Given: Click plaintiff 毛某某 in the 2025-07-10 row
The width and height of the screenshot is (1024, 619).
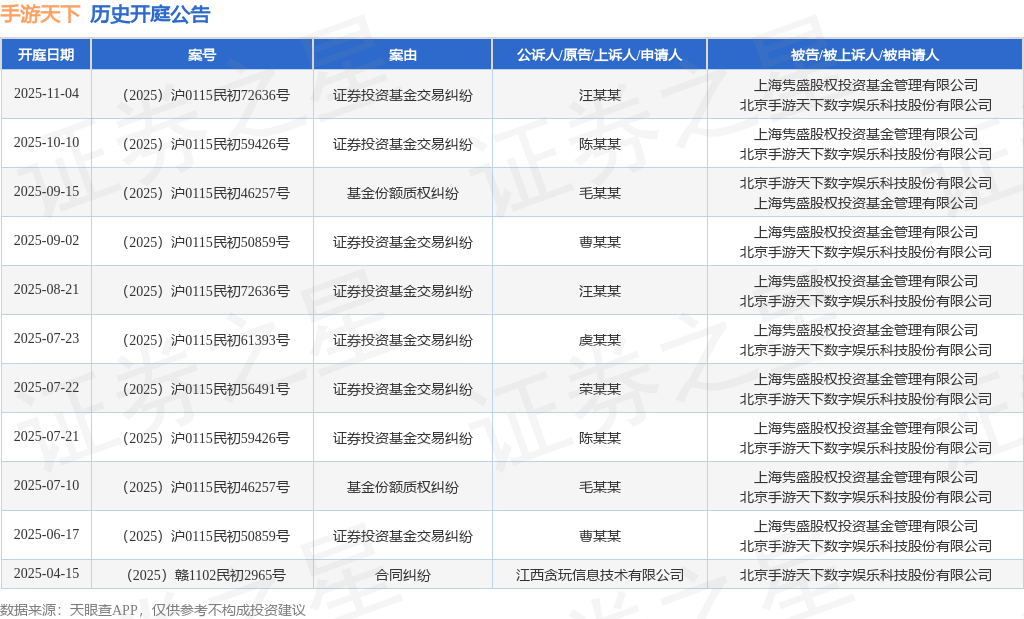Looking at the screenshot, I should click(600, 487).
